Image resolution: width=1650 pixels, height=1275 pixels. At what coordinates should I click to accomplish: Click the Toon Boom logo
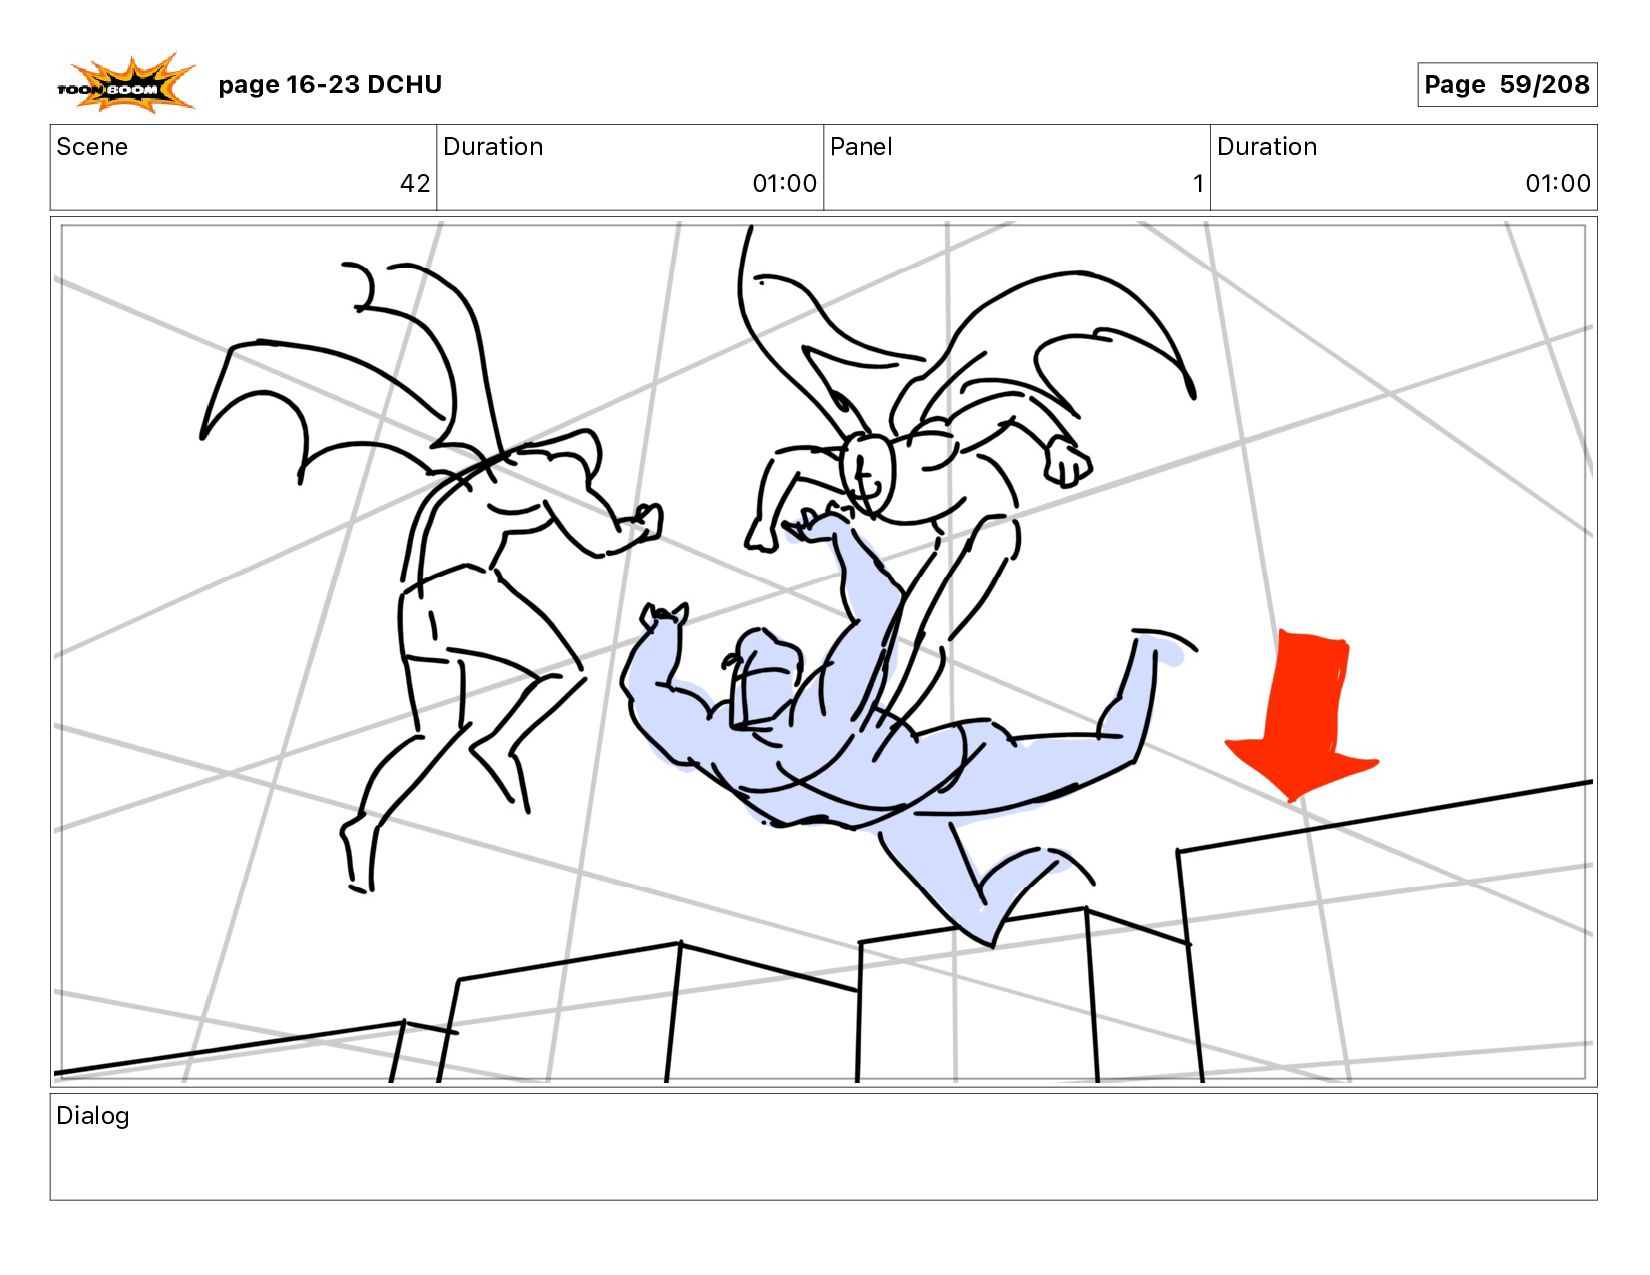[126, 82]
